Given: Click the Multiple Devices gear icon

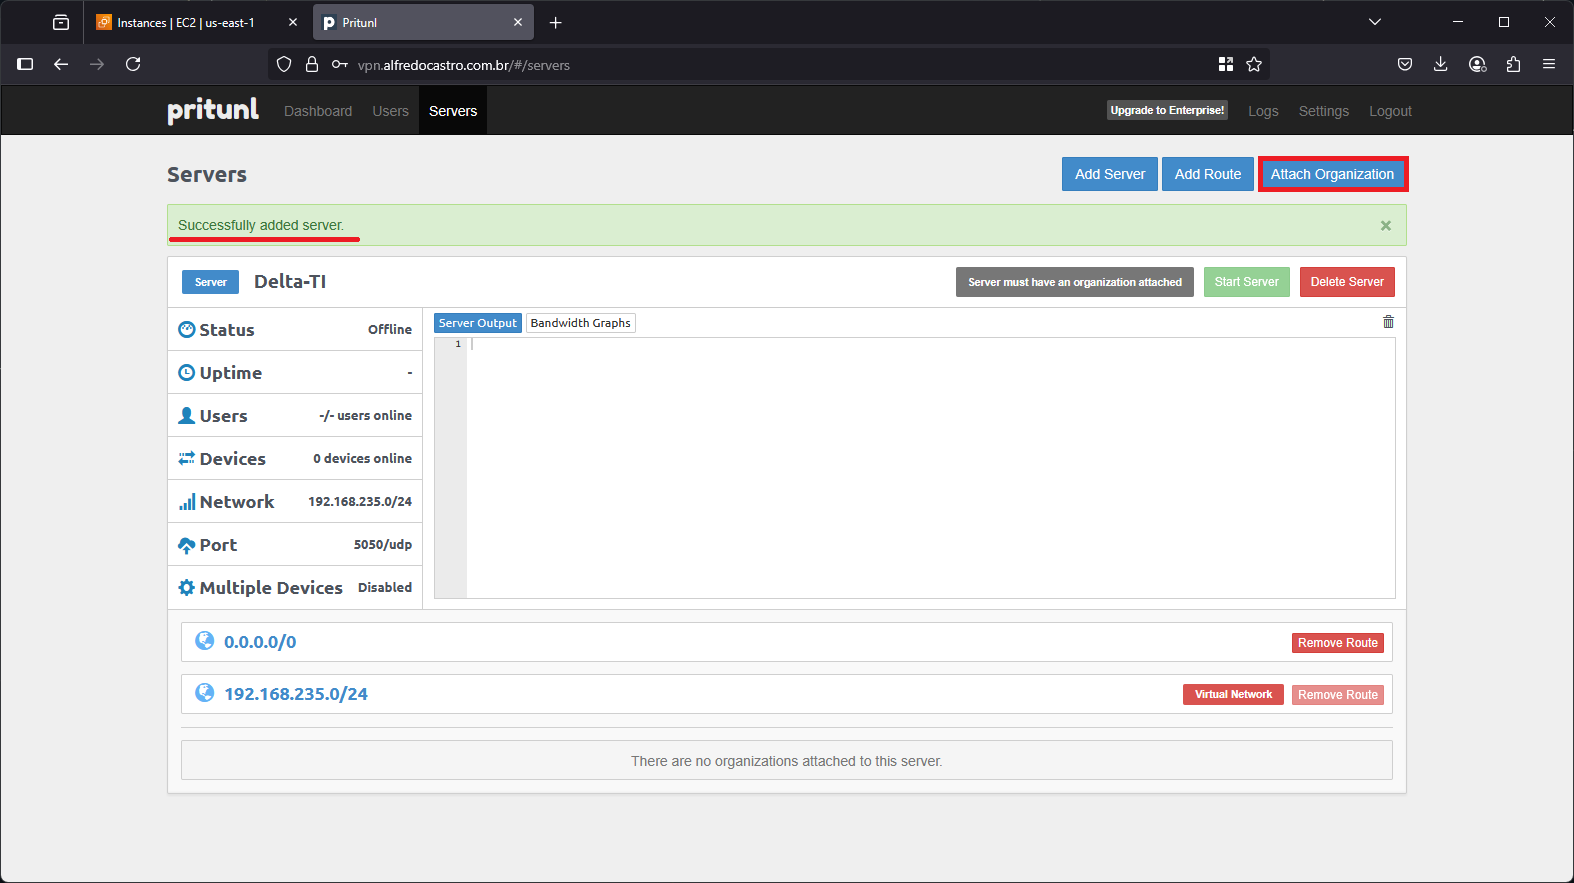Looking at the screenshot, I should tap(186, 588).
